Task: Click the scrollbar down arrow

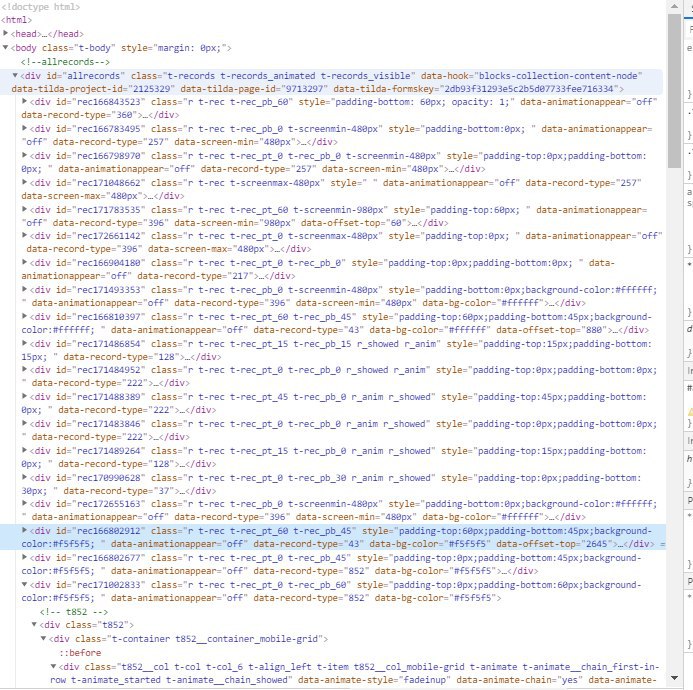Action: (674, 678)
